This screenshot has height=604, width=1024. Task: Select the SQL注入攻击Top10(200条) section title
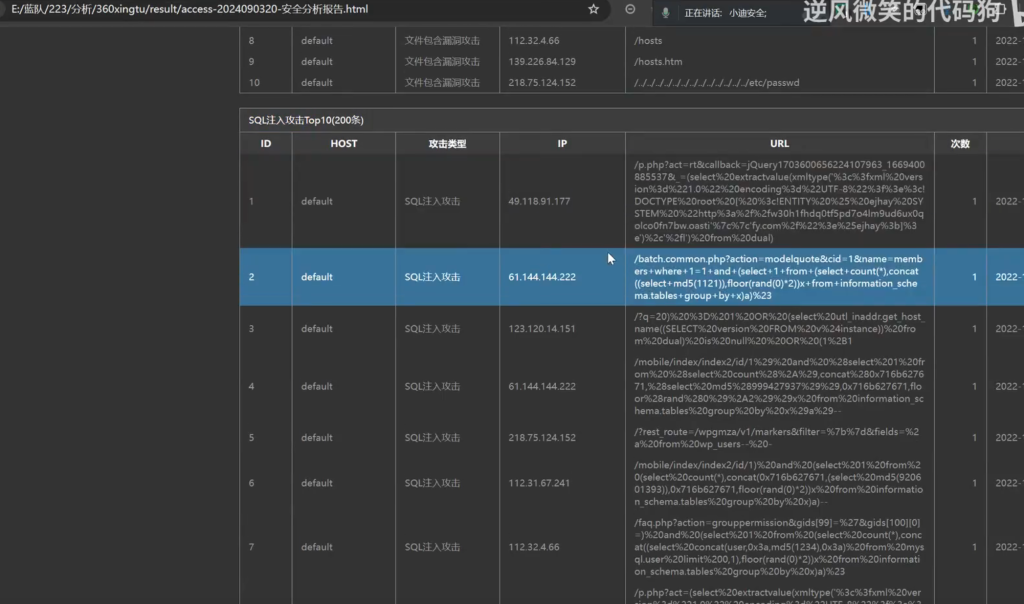point(306,120)
